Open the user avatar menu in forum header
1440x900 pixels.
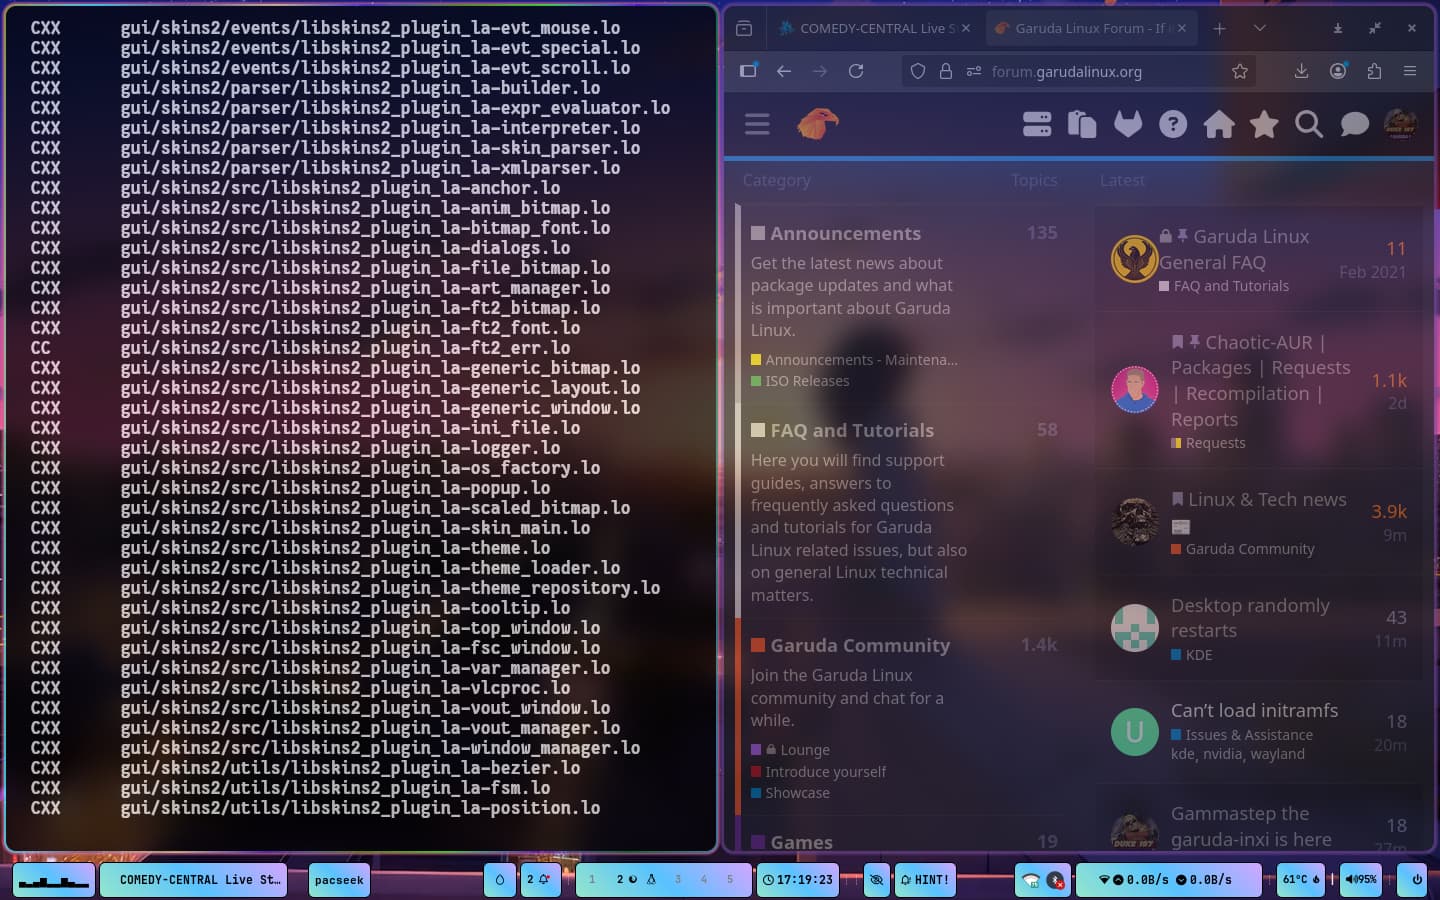coord(1400,124)
